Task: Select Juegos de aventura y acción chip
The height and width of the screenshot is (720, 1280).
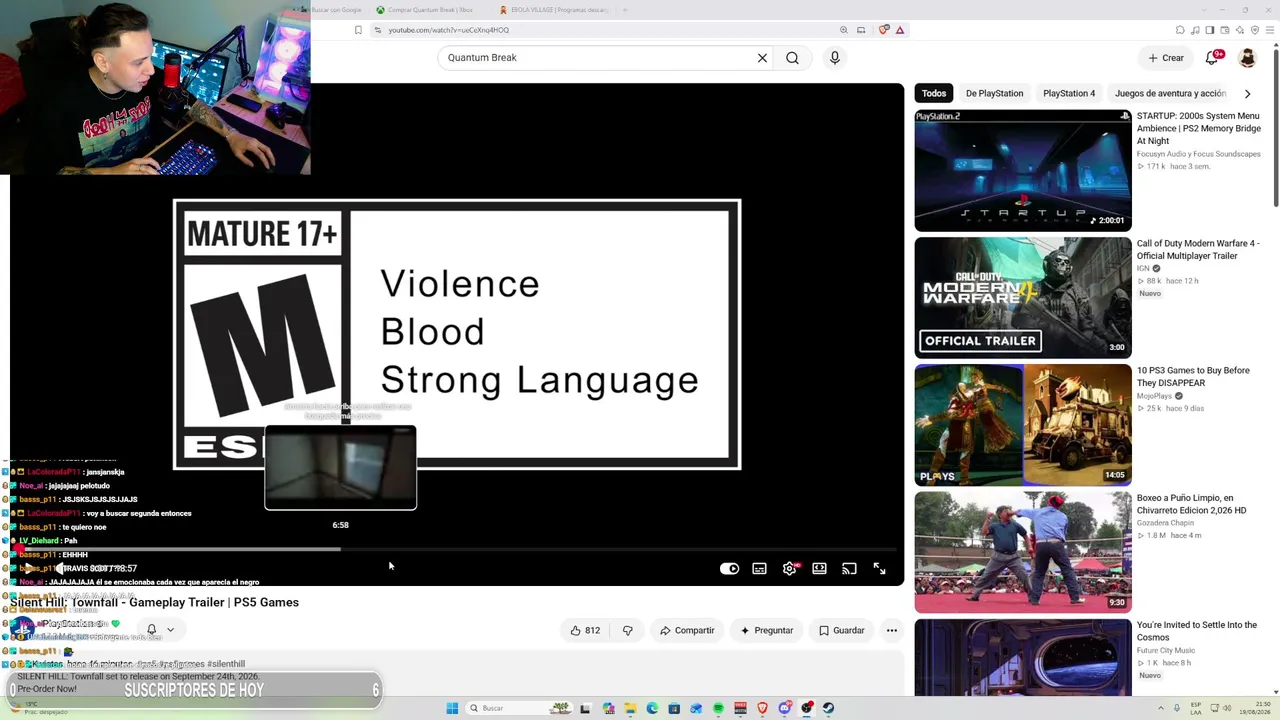Action: tap(1170, 94)
